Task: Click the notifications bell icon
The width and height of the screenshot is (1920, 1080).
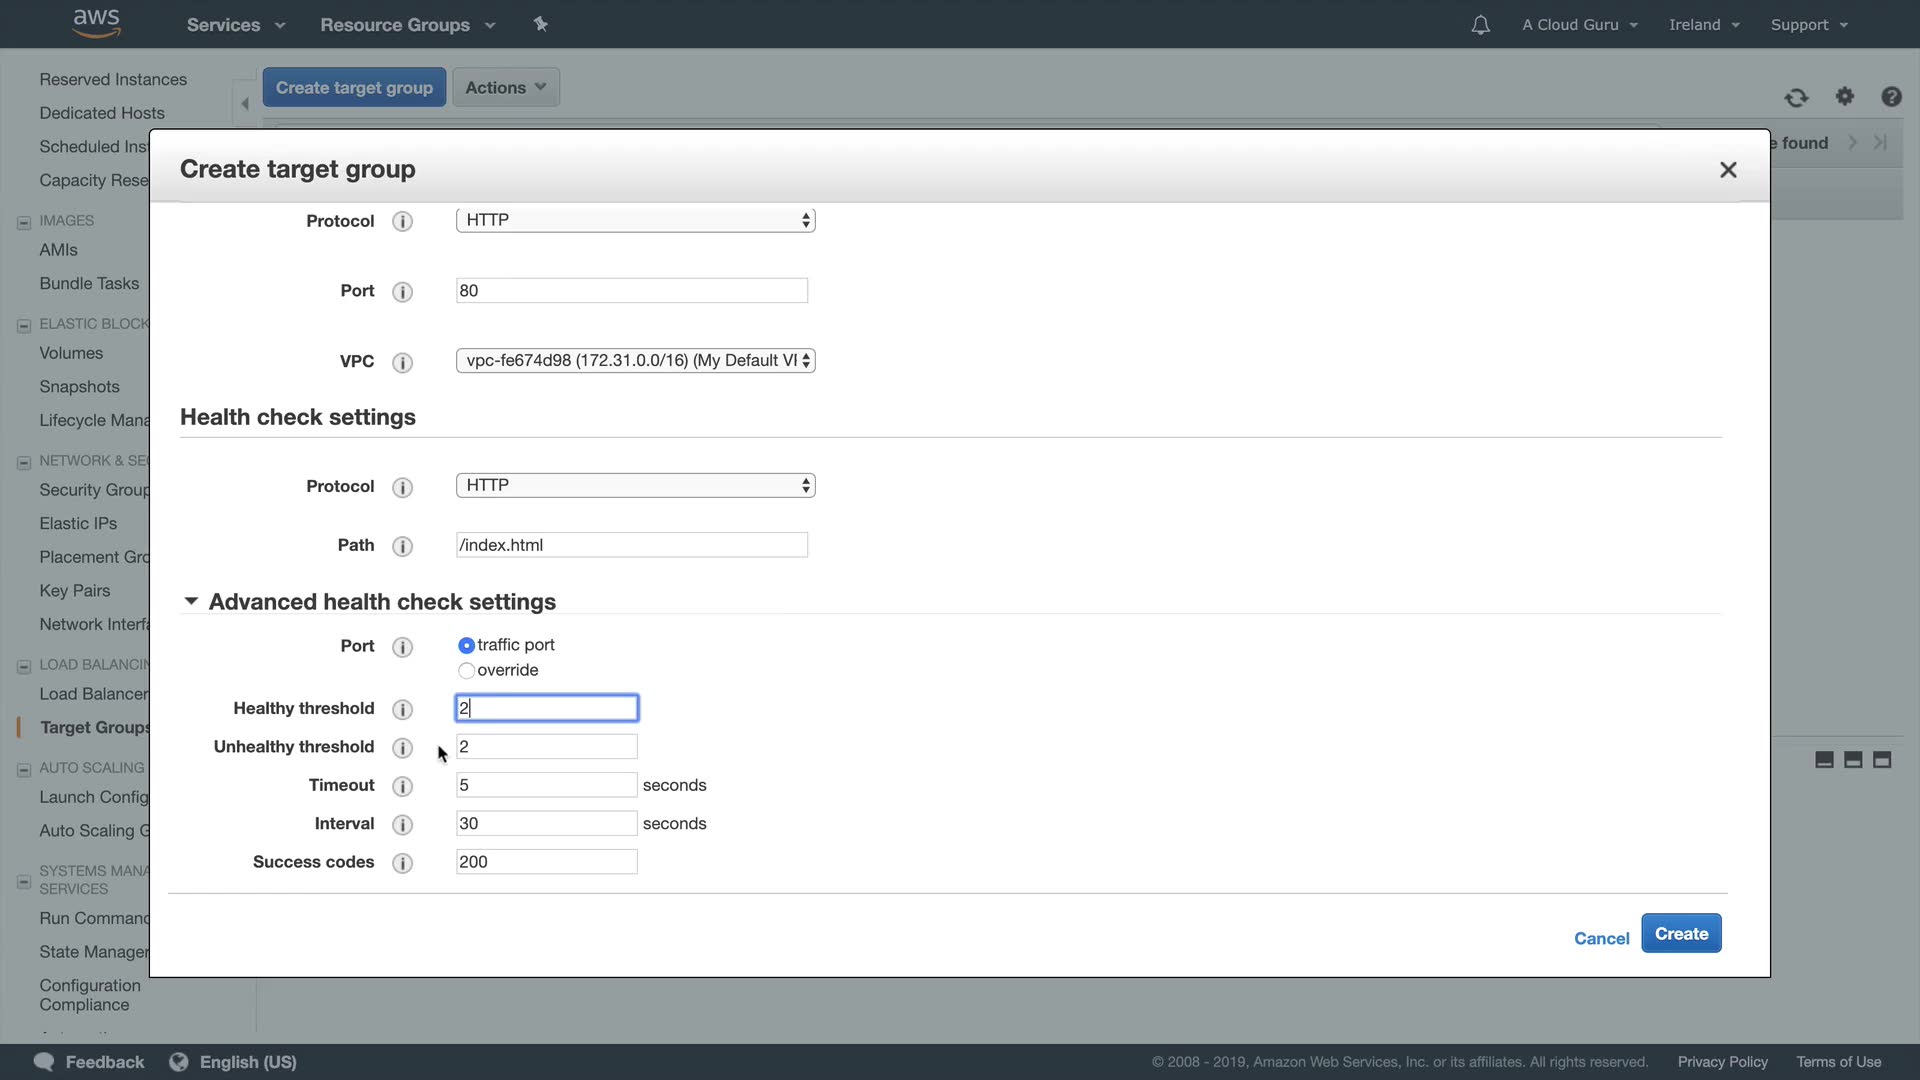Action: pos(1480,25)
